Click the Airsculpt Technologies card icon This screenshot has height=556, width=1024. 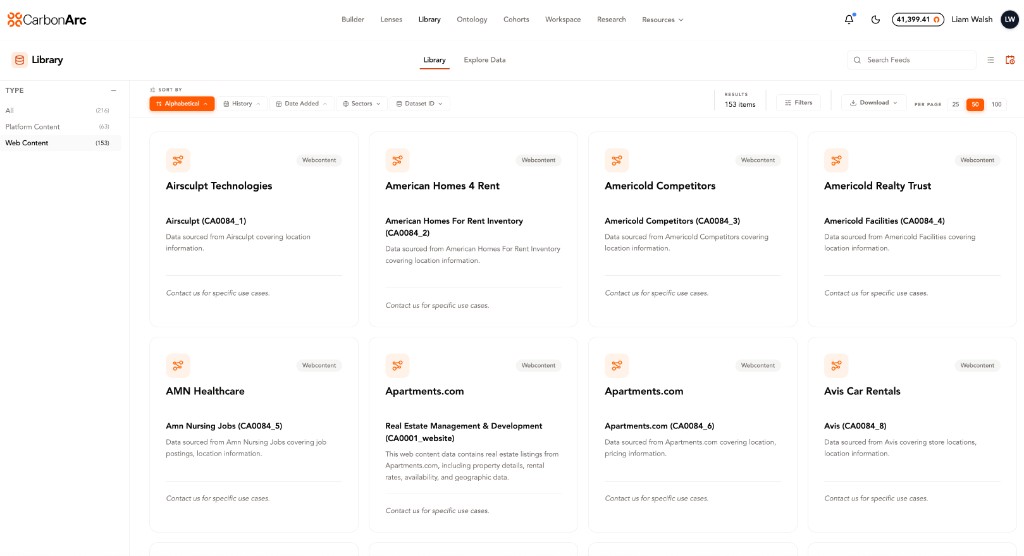178,160
